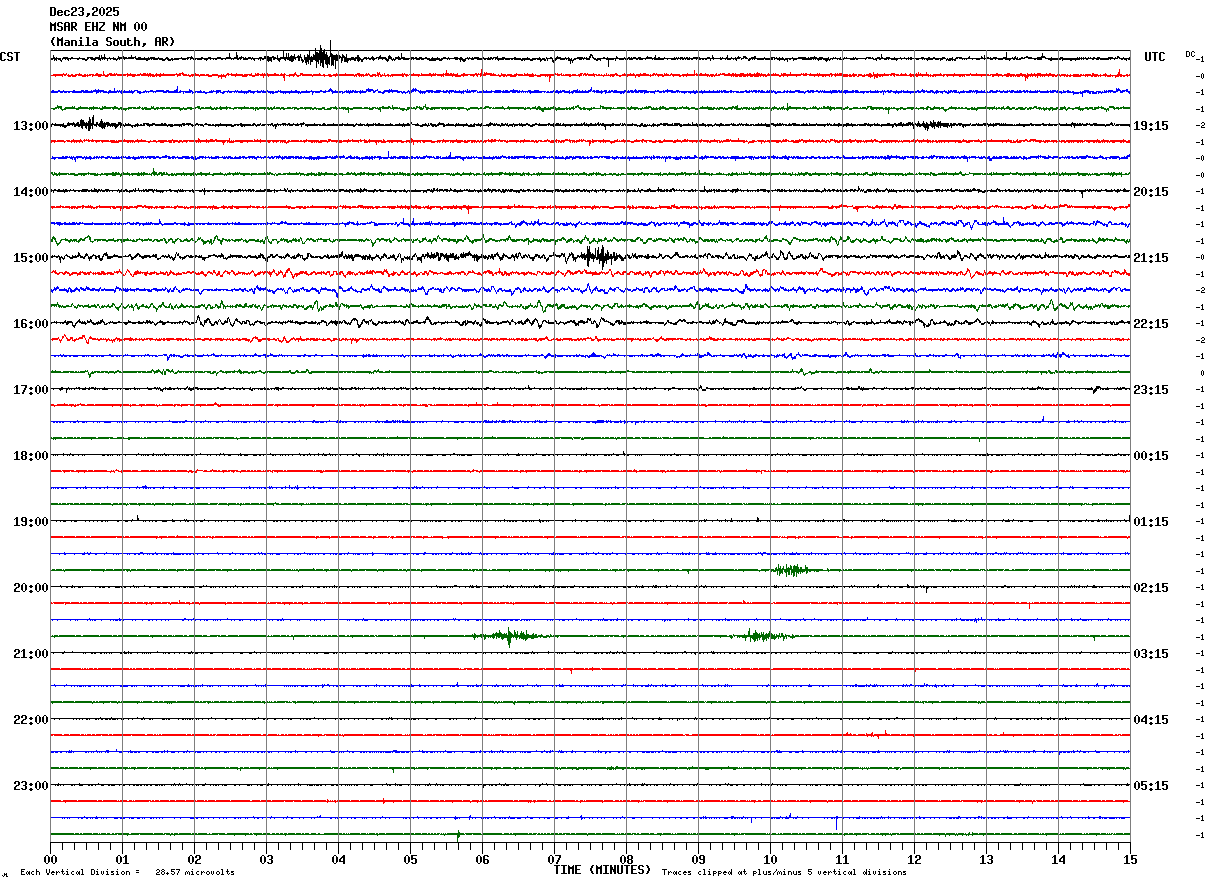
Task: Click the 00:15 UTC time label
Action: [x=1151, y=456]
